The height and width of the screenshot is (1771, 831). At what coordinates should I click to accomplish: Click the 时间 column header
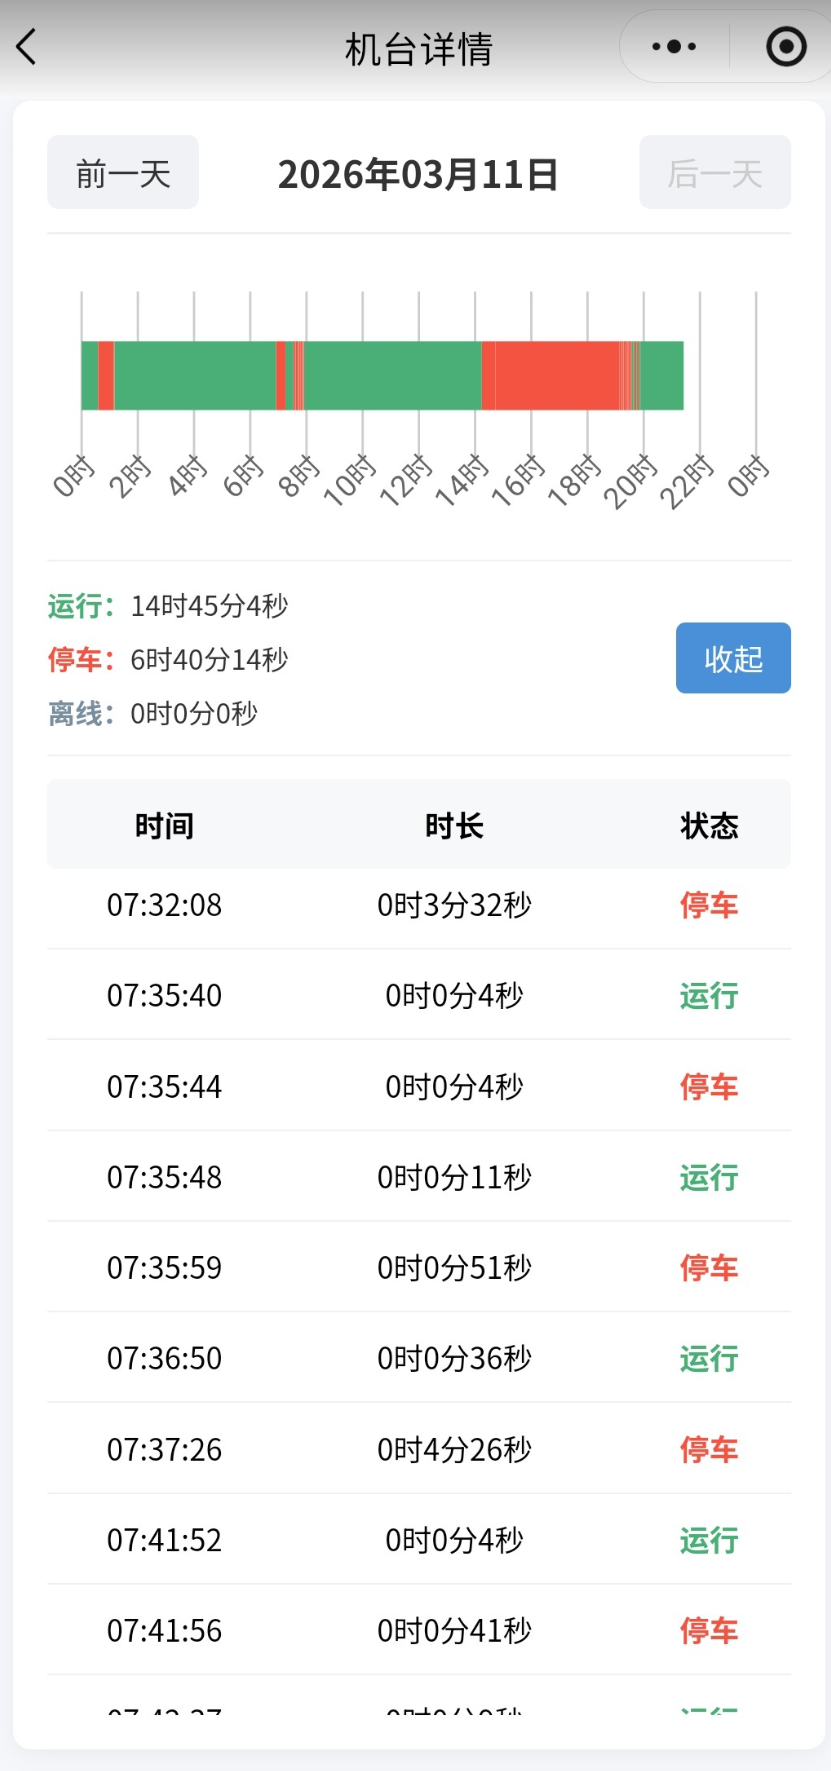coord(164,826)
